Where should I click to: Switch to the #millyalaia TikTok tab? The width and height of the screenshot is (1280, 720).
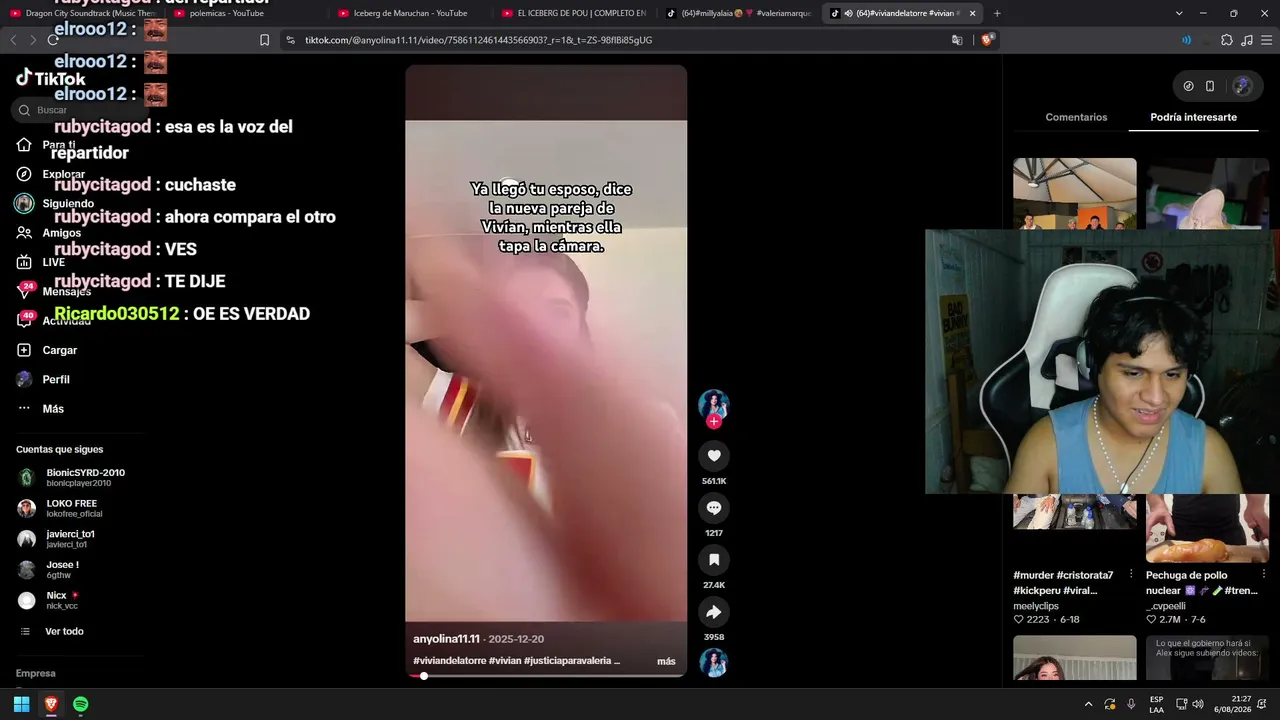737,13
